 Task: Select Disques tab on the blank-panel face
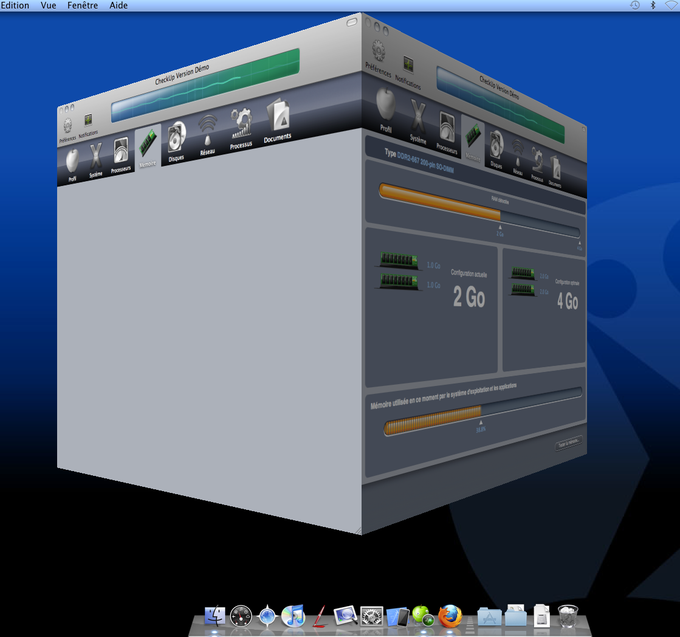coord(177,141)
